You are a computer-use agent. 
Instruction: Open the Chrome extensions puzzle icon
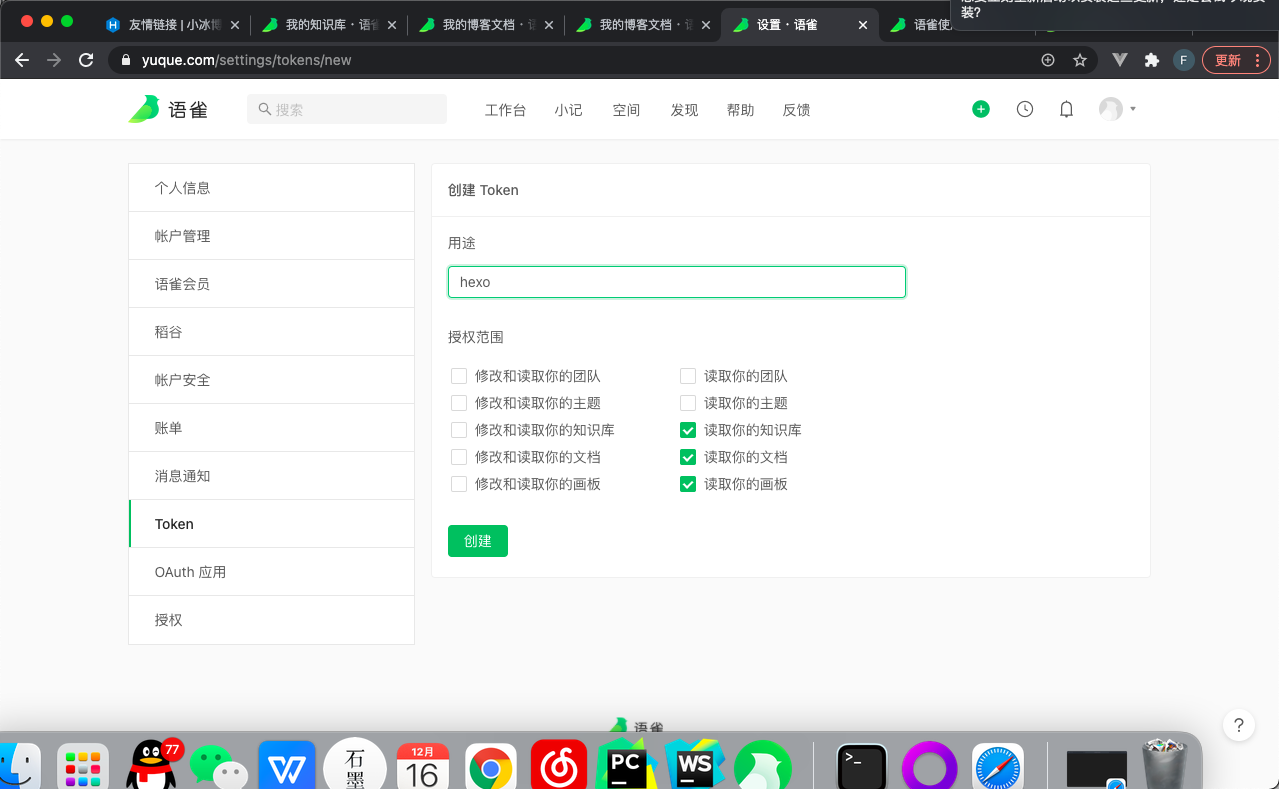point(1152,60)
